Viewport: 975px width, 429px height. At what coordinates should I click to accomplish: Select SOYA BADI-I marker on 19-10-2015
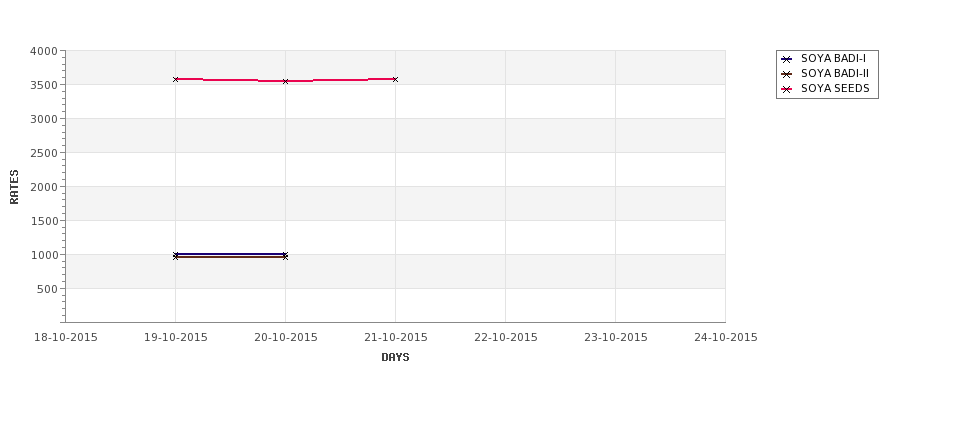pyautogui.click(x=175, y=254)
